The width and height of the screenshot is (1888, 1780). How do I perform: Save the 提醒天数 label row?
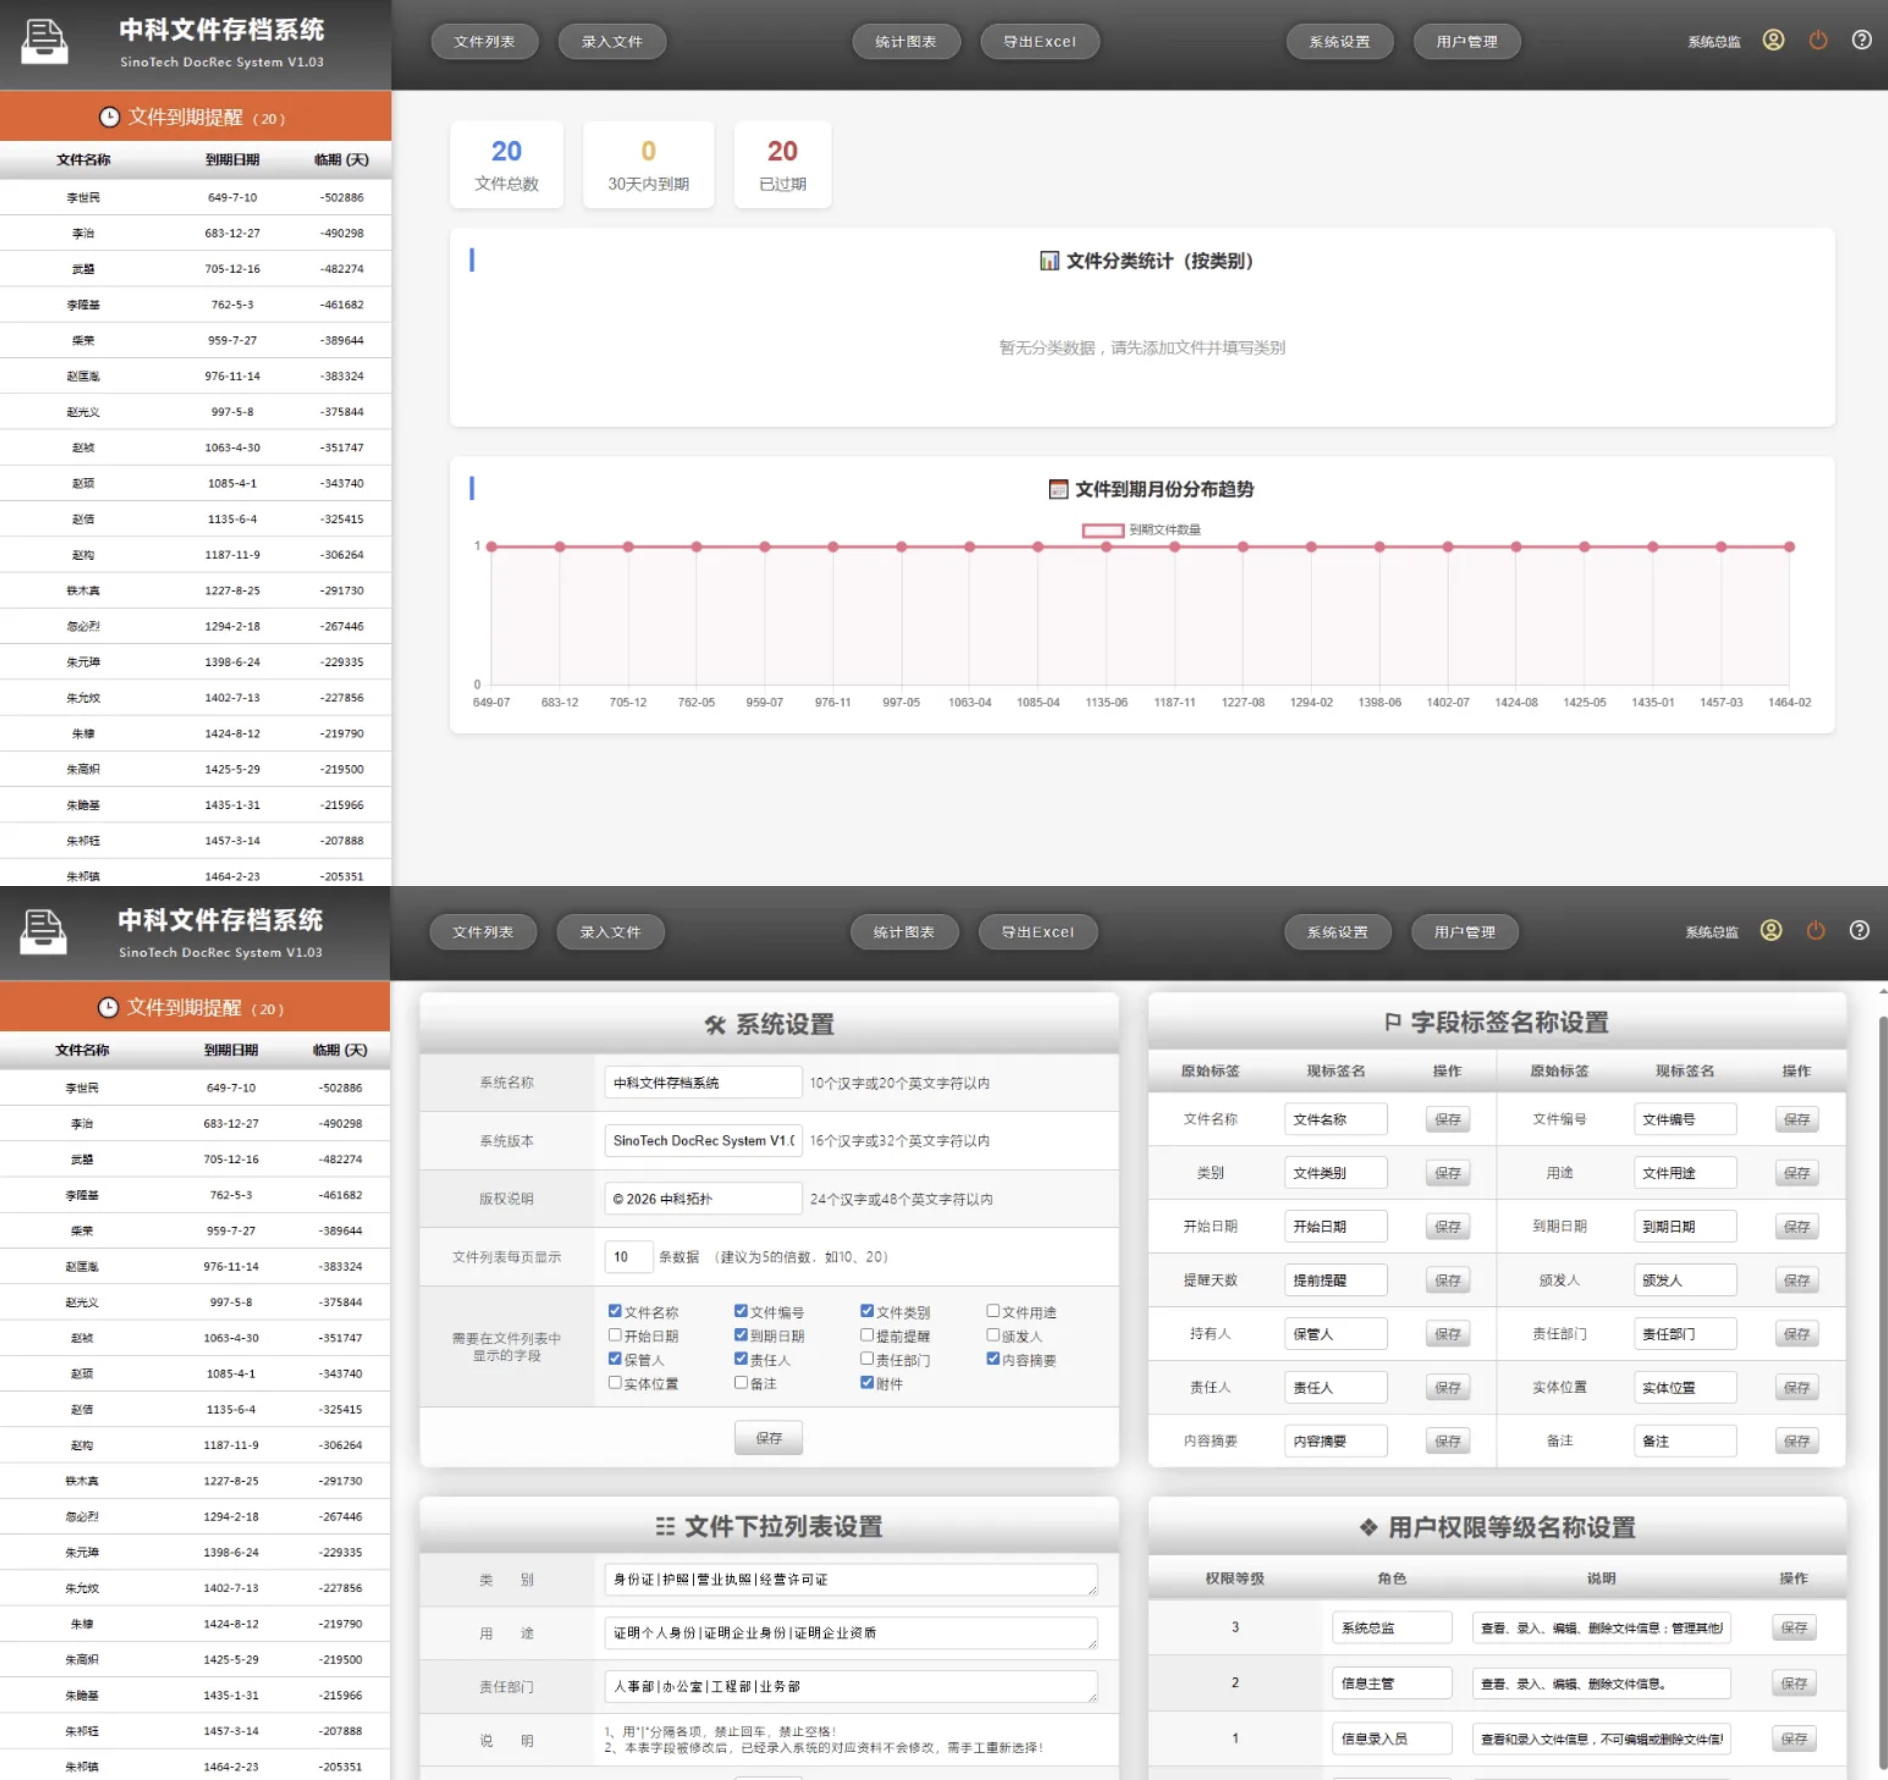point(1448,1280)
